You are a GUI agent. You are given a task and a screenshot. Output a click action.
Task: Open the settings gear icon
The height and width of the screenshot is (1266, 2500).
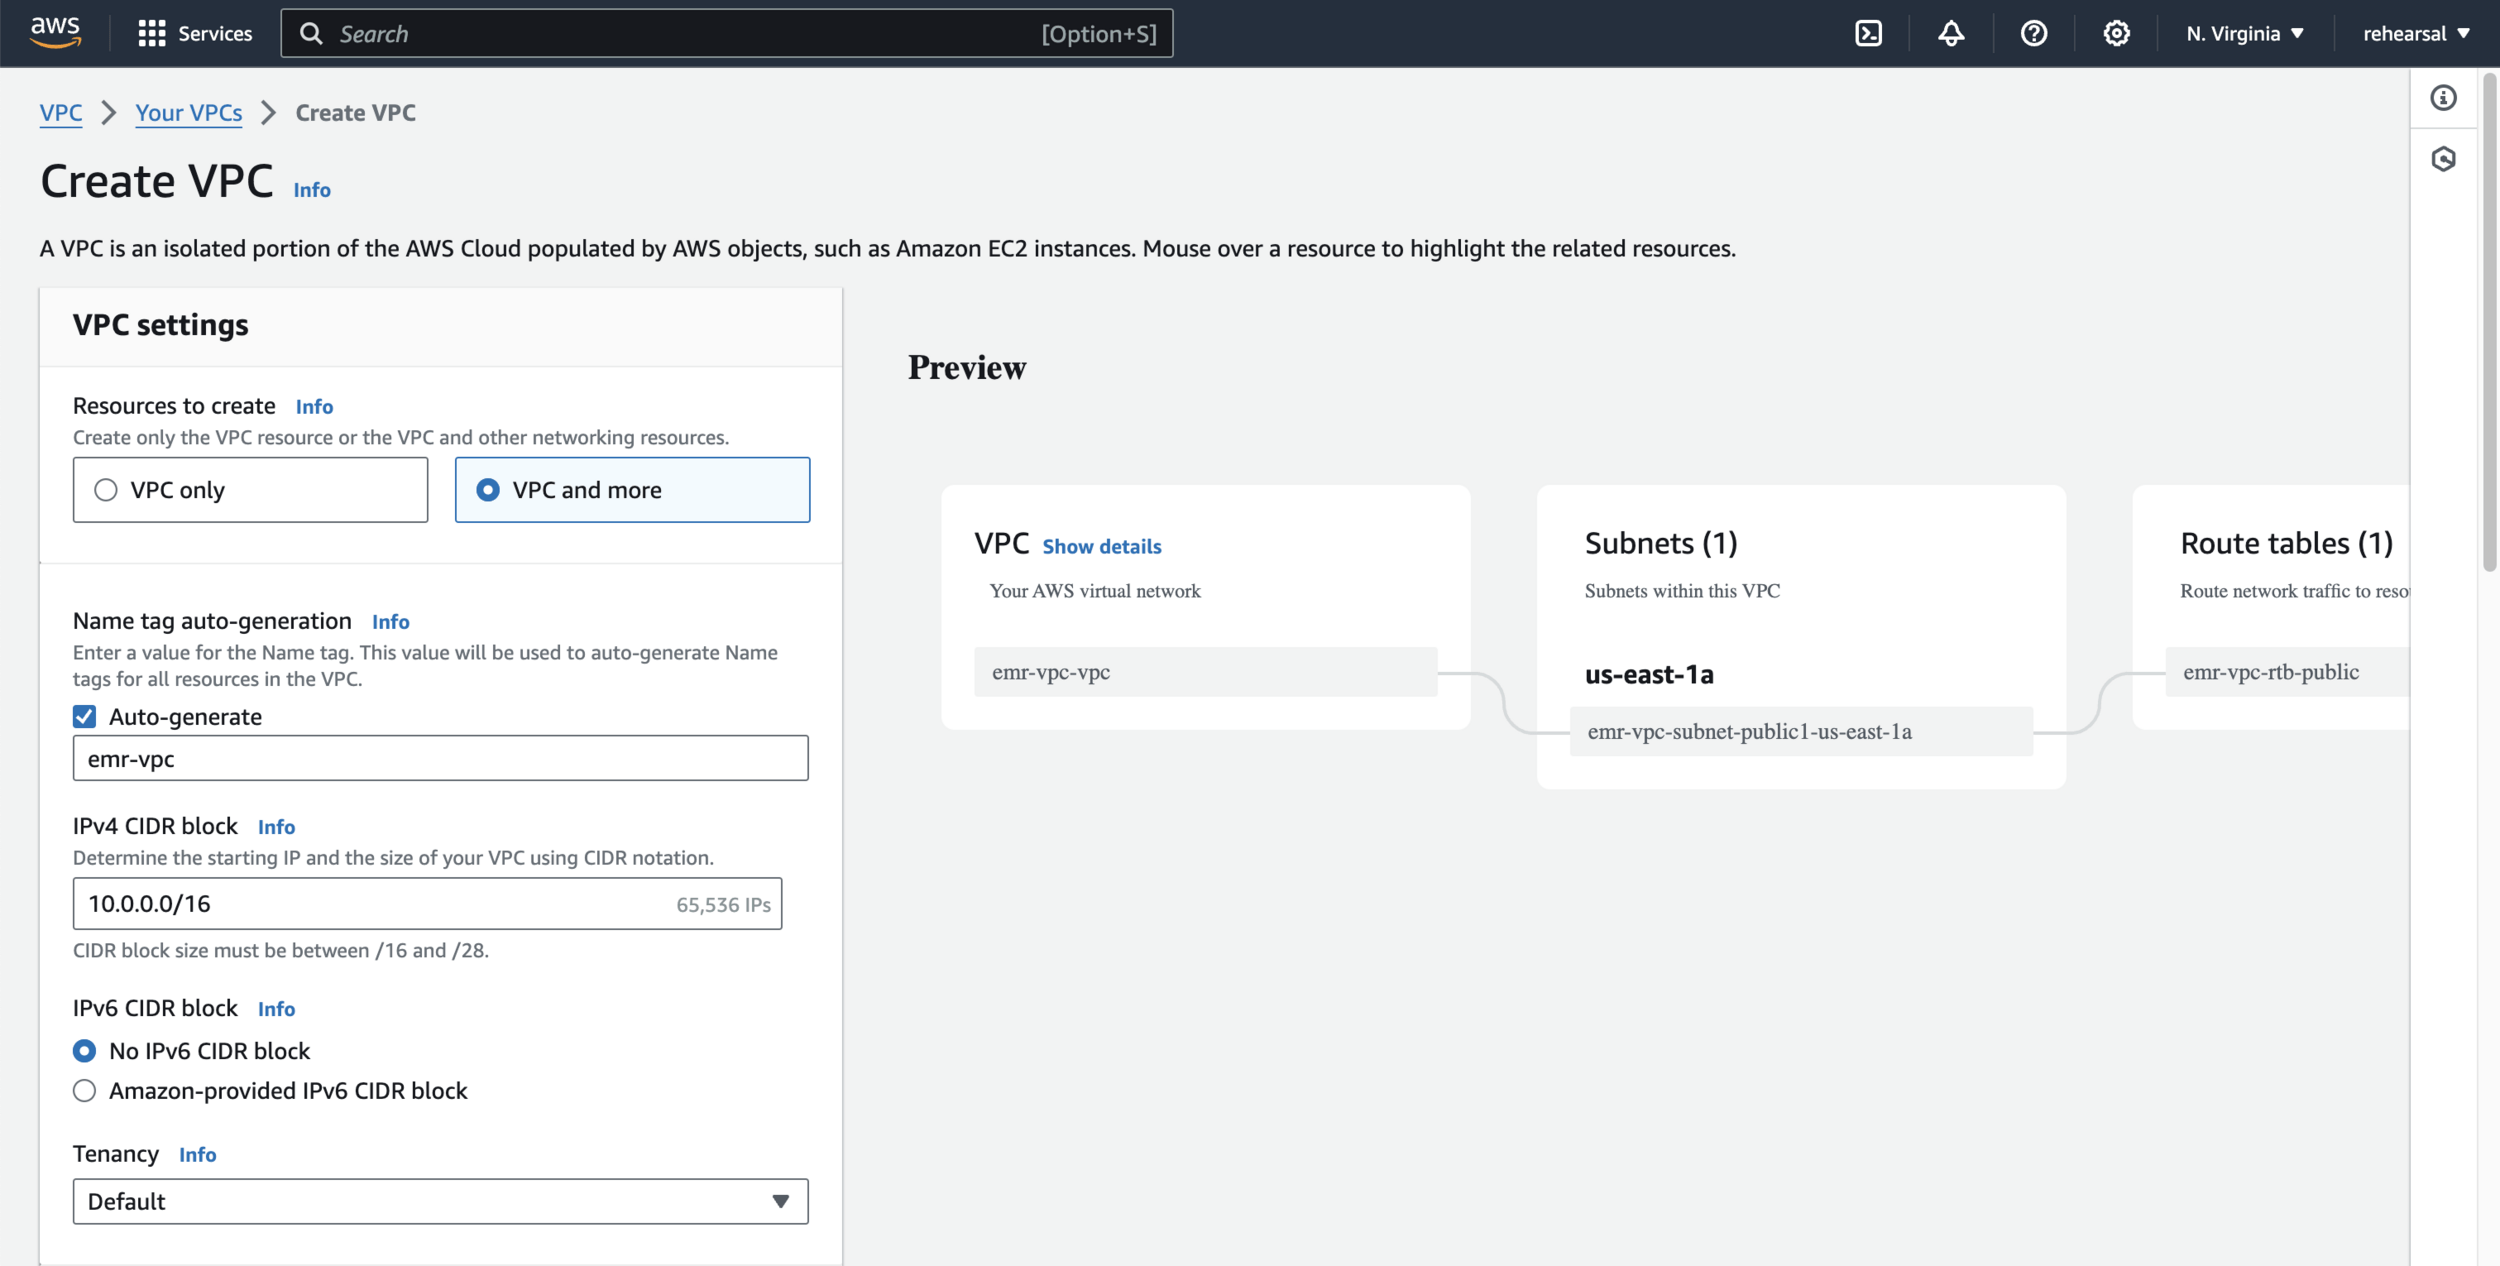2116,34
